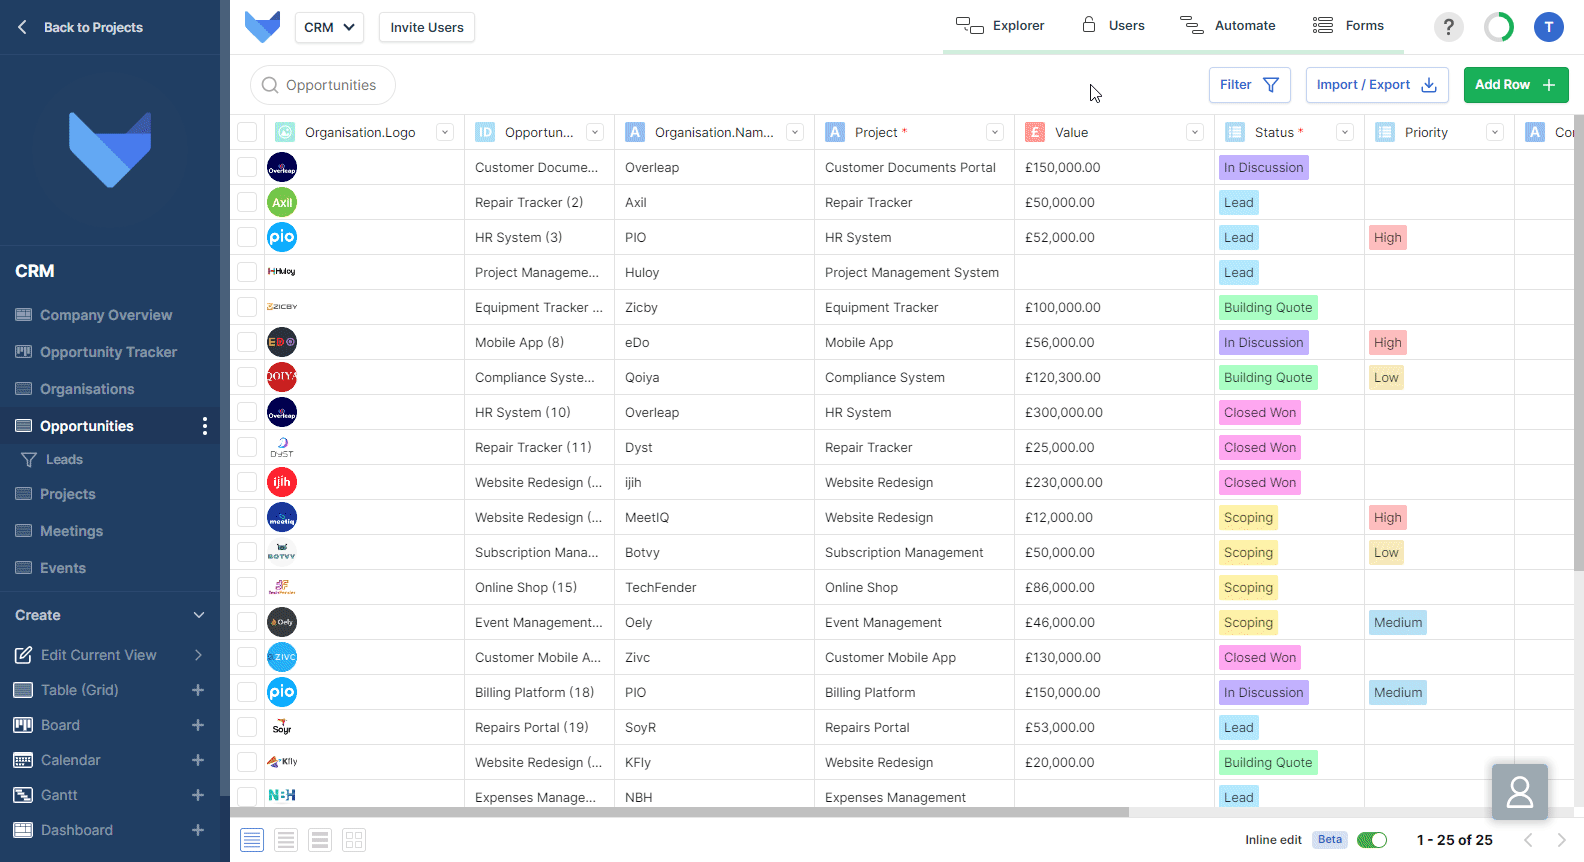Screen dimensions: 1584x862
Task: Click the Add Row button
Action: coord(1515,85)
